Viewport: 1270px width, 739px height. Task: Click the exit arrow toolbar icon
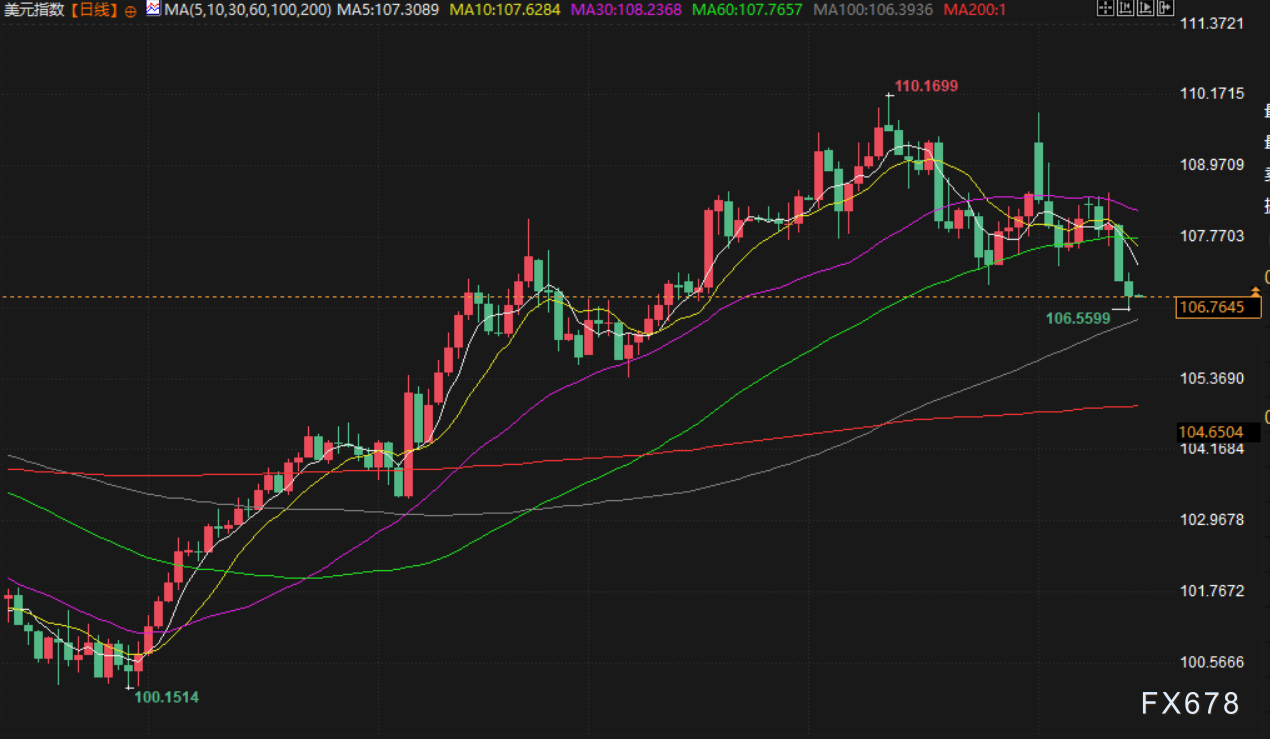tap(1165, 9)
